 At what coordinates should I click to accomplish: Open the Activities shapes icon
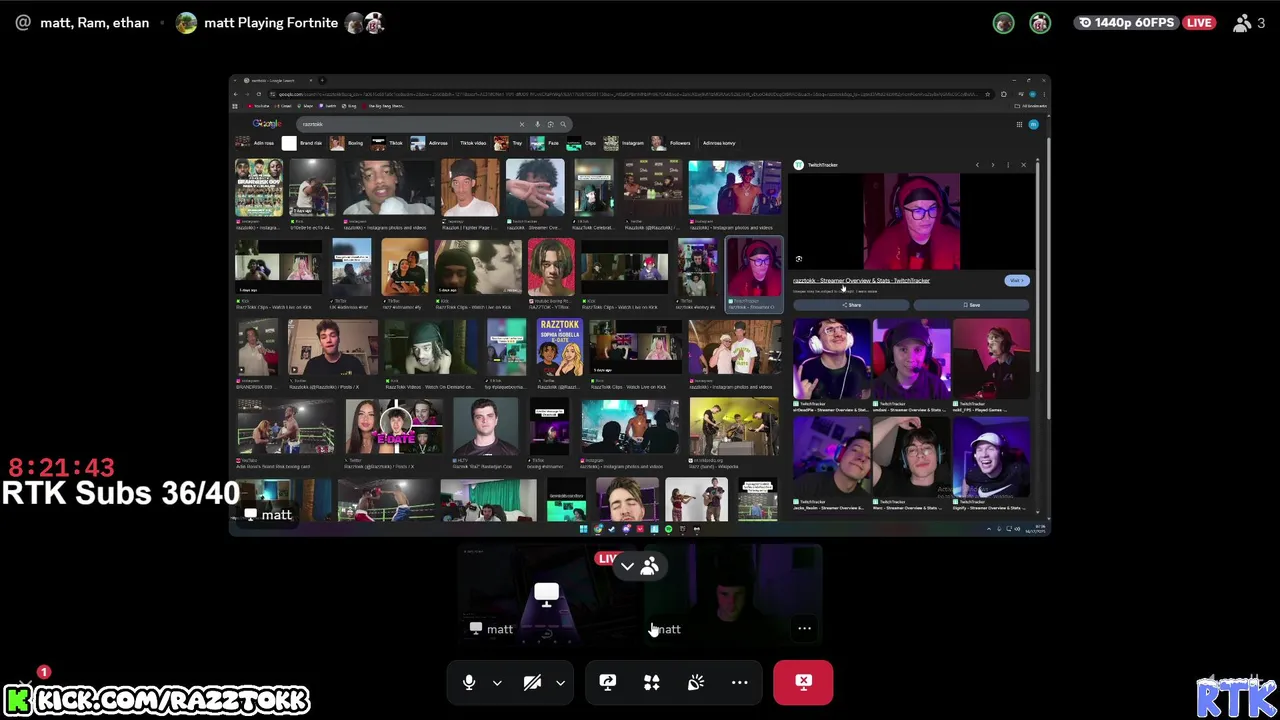pos(651,682)
